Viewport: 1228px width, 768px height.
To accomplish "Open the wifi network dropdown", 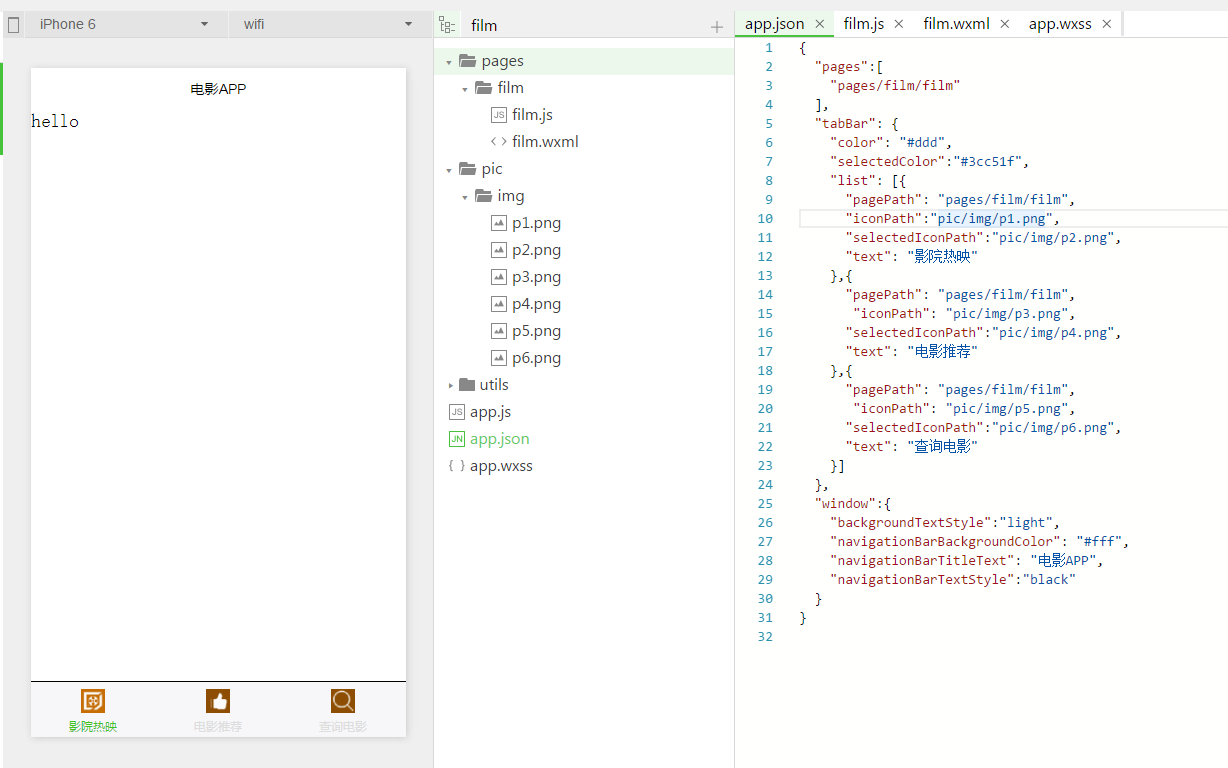I will click(x=328, y=24).
